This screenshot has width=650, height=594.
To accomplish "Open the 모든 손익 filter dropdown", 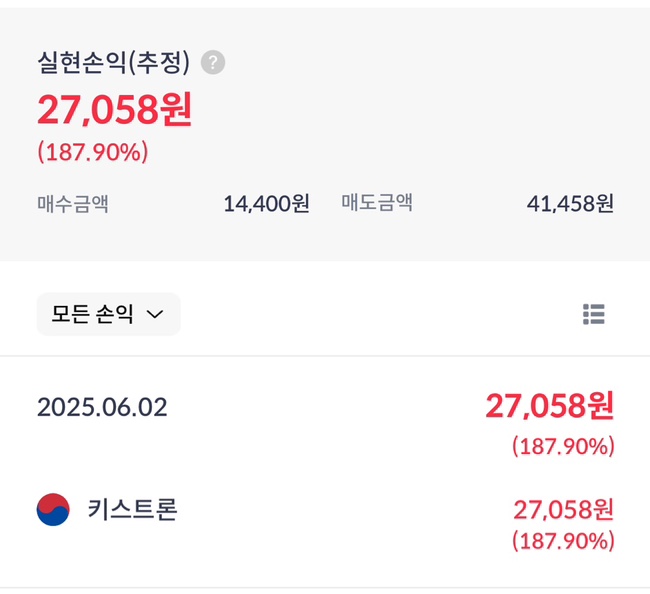I will coord(108,314).
